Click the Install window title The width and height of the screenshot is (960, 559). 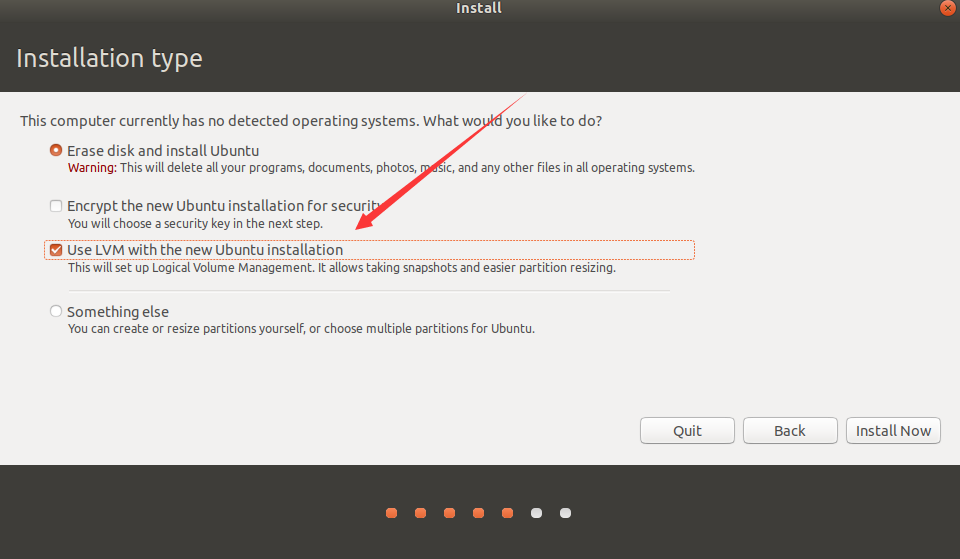pos(479,8)
